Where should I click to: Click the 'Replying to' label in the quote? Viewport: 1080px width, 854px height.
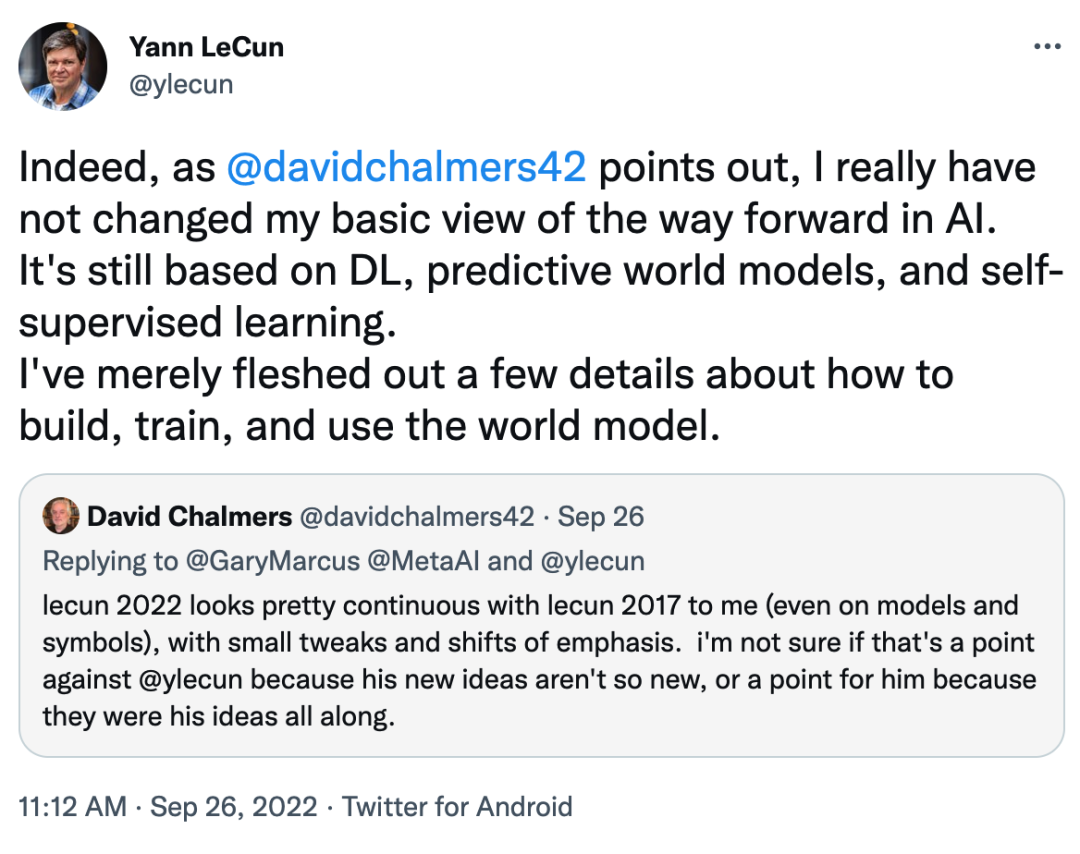click(x=106, y=561)
